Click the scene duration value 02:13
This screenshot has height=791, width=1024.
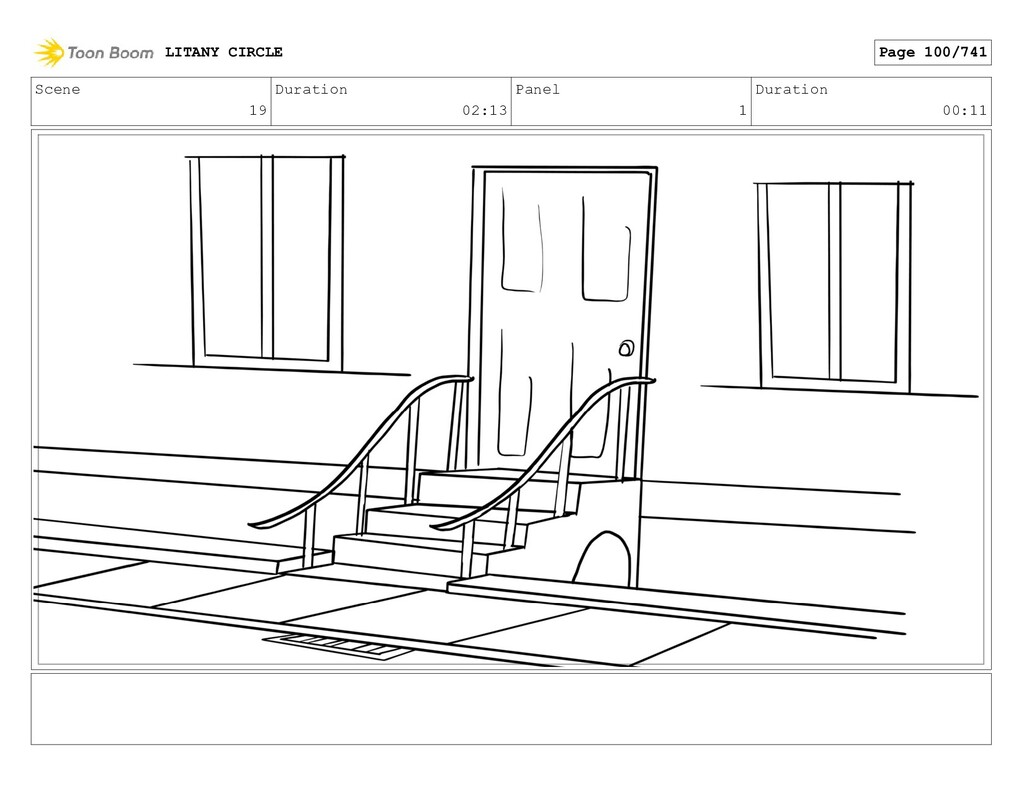485,110
